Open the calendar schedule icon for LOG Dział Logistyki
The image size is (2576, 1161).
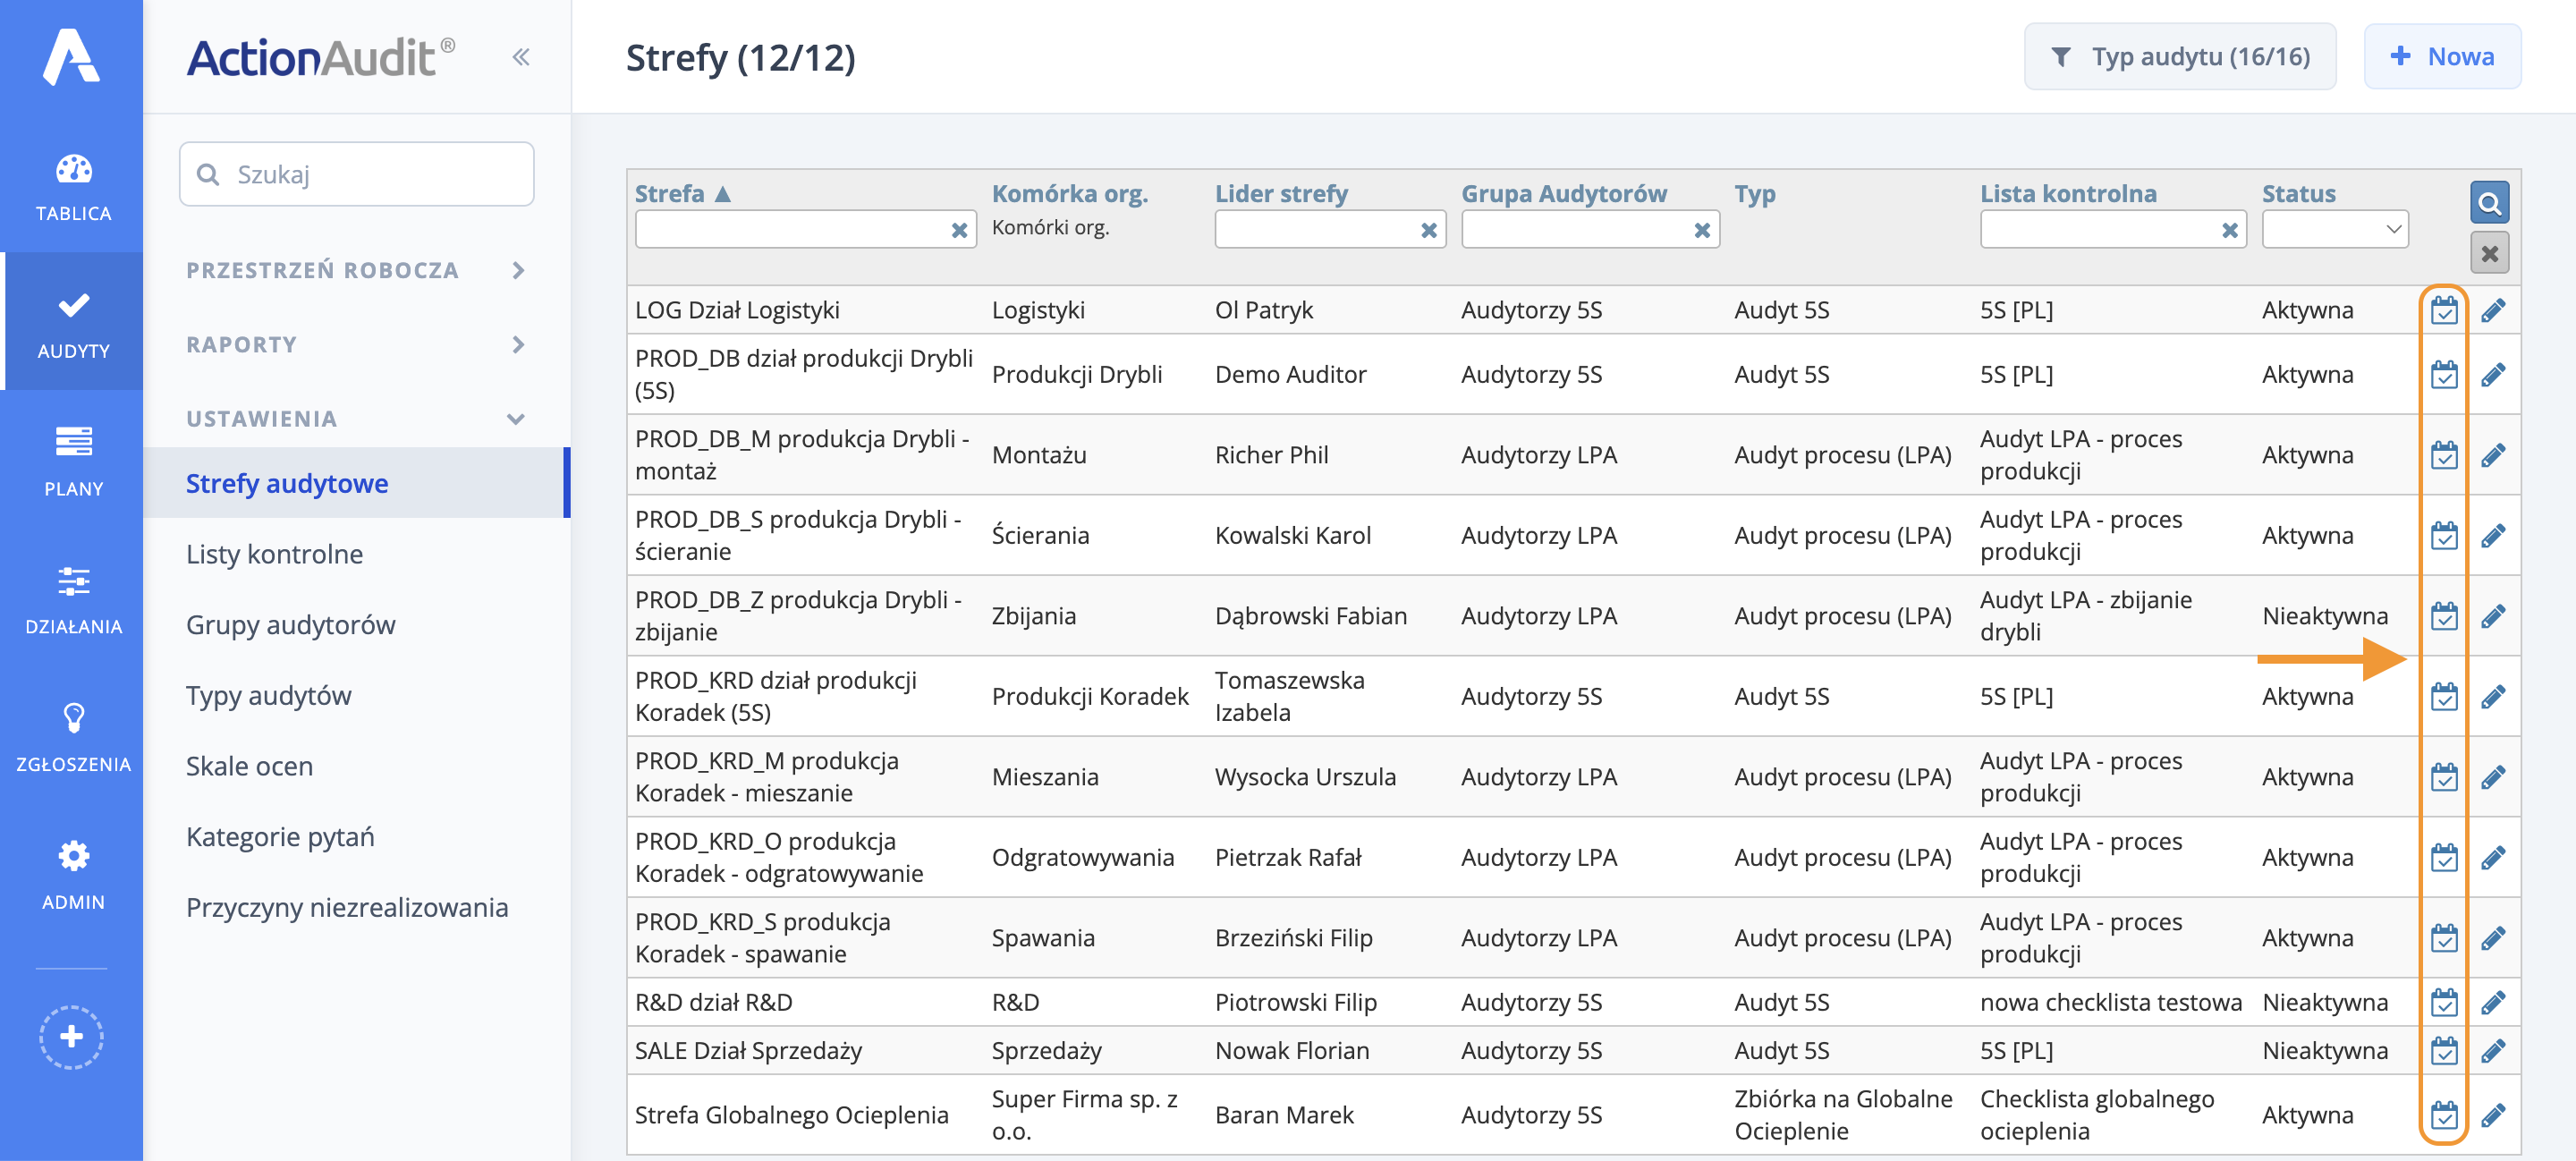click(x=2444, y=310)
